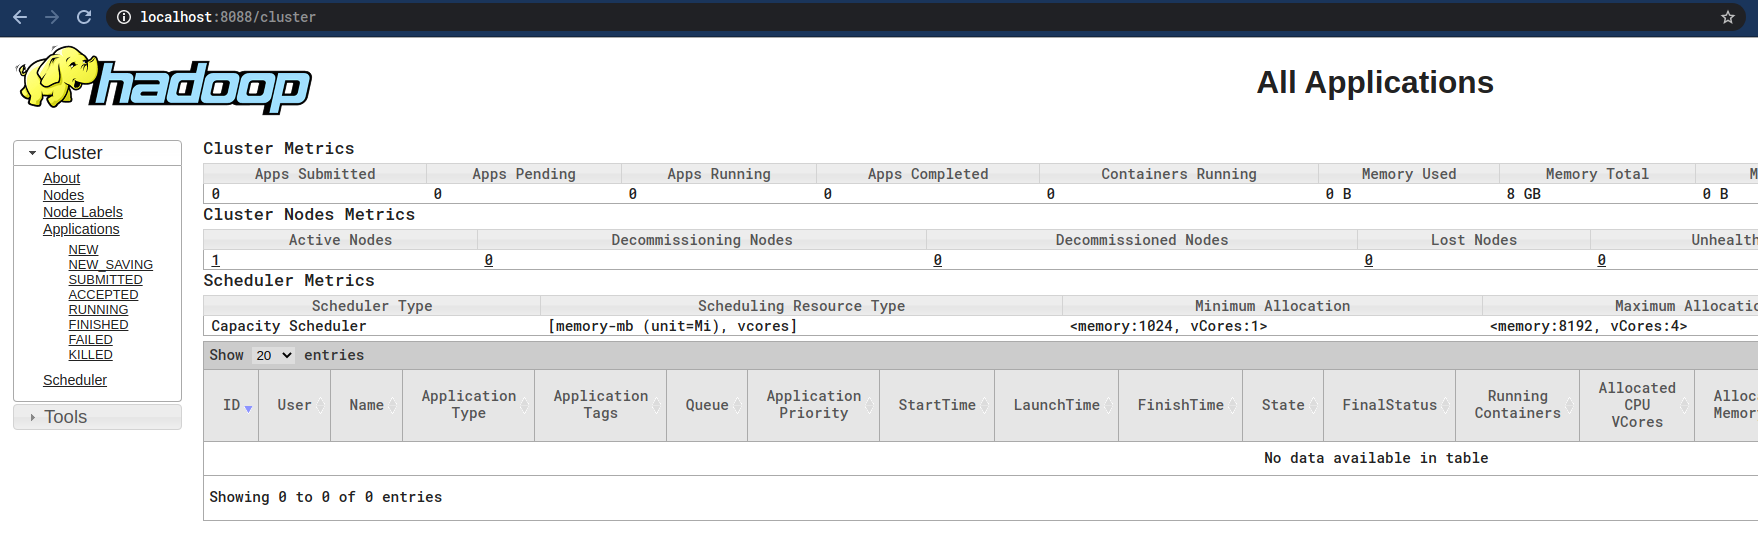Filter applications by NEW state
Image resolution: width=1758 pixels, height=551 pixels.
click(83, 250)
